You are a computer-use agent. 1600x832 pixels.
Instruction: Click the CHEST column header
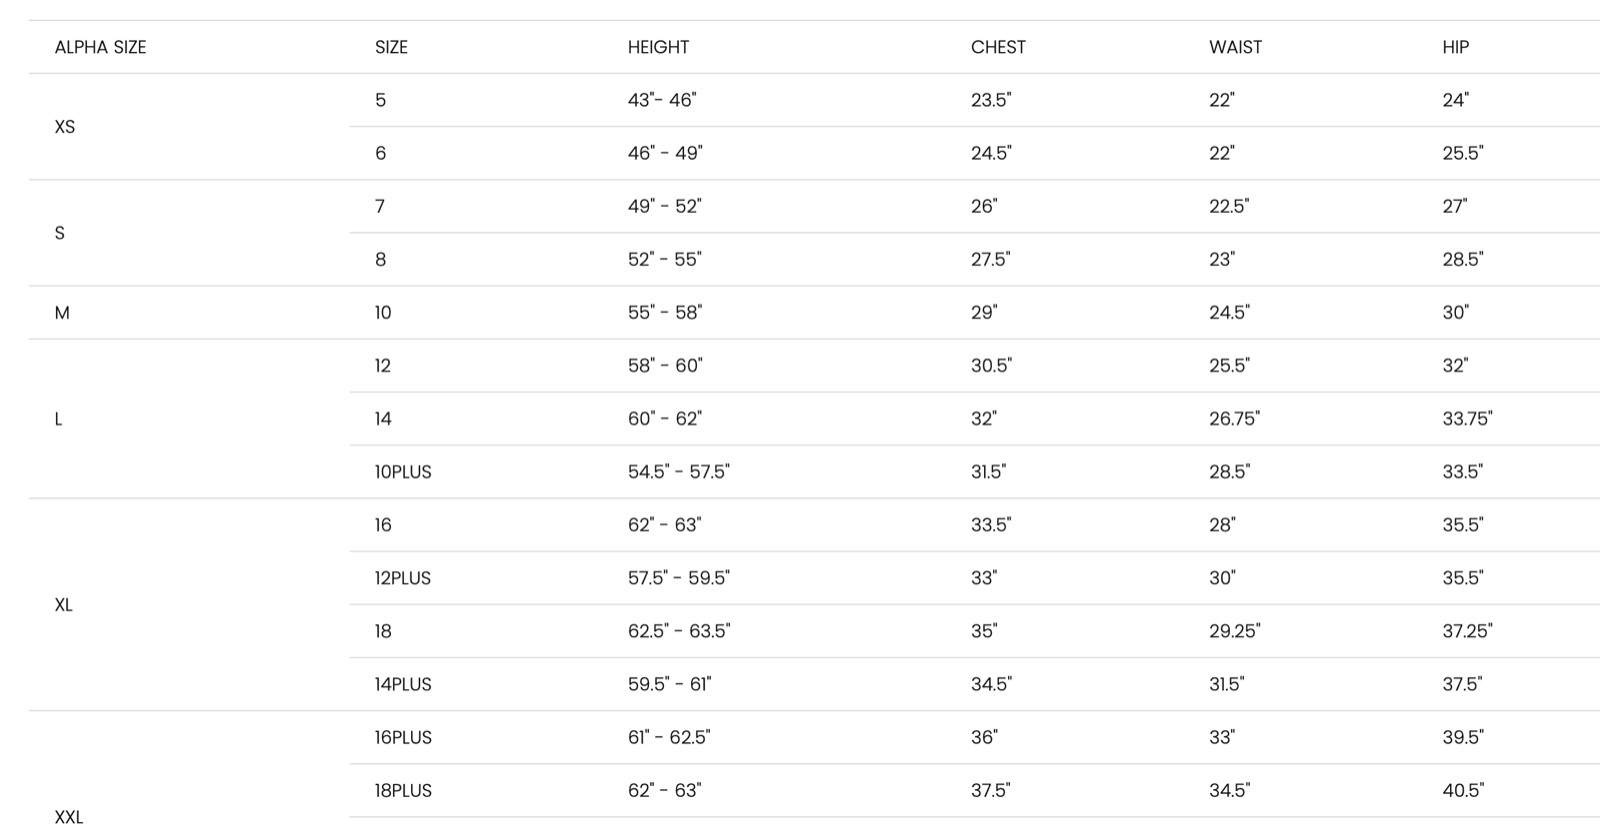998,47
